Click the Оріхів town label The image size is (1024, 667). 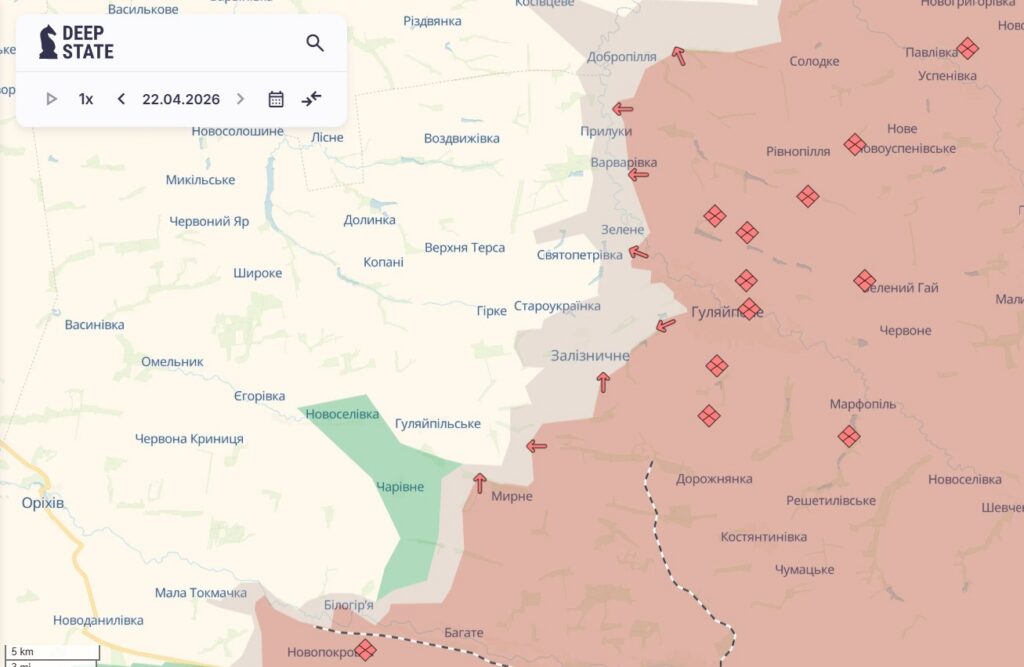pos(42,503)
